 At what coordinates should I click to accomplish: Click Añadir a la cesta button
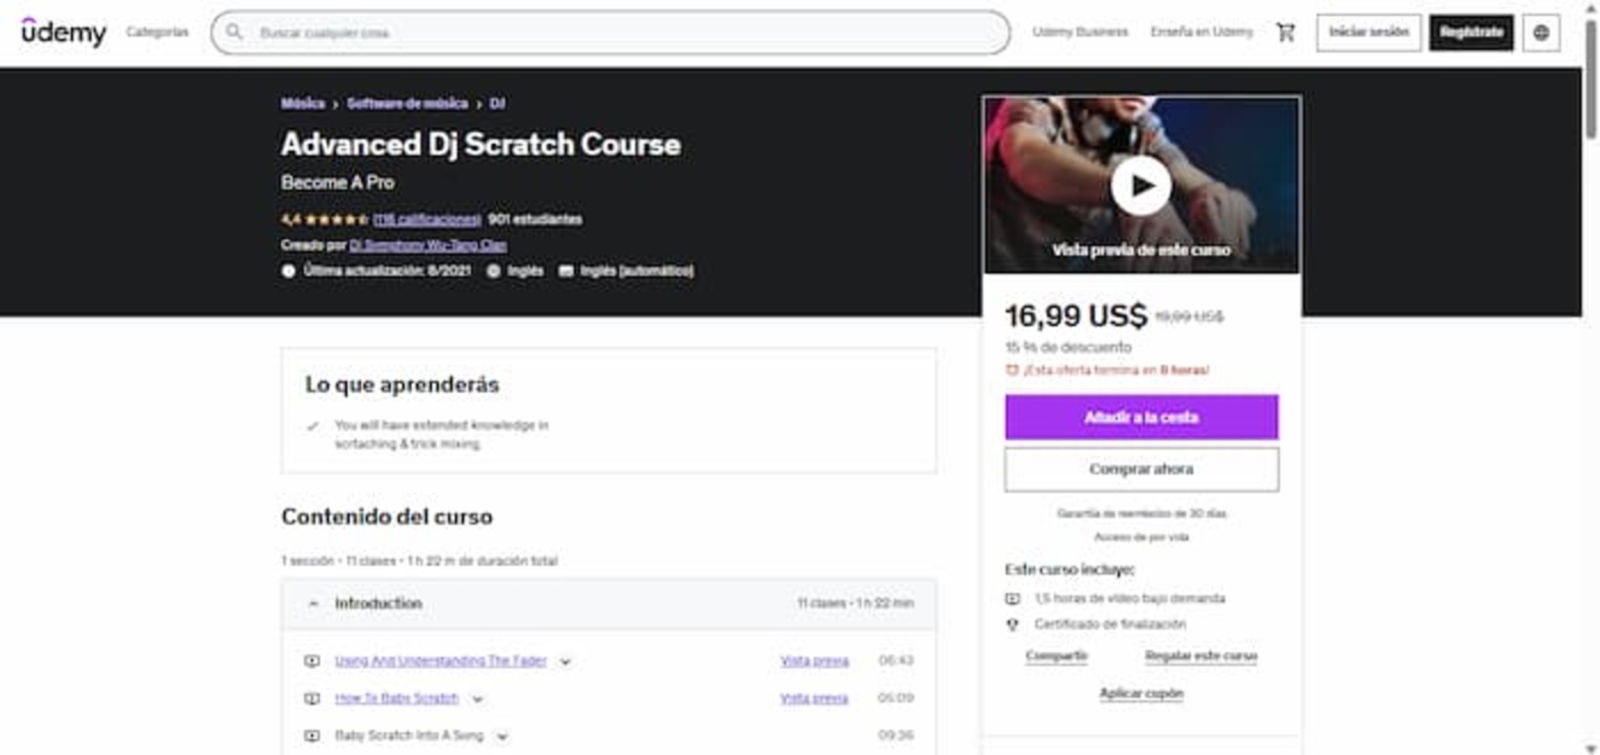pyautogui.click(x=1141, y=417)
